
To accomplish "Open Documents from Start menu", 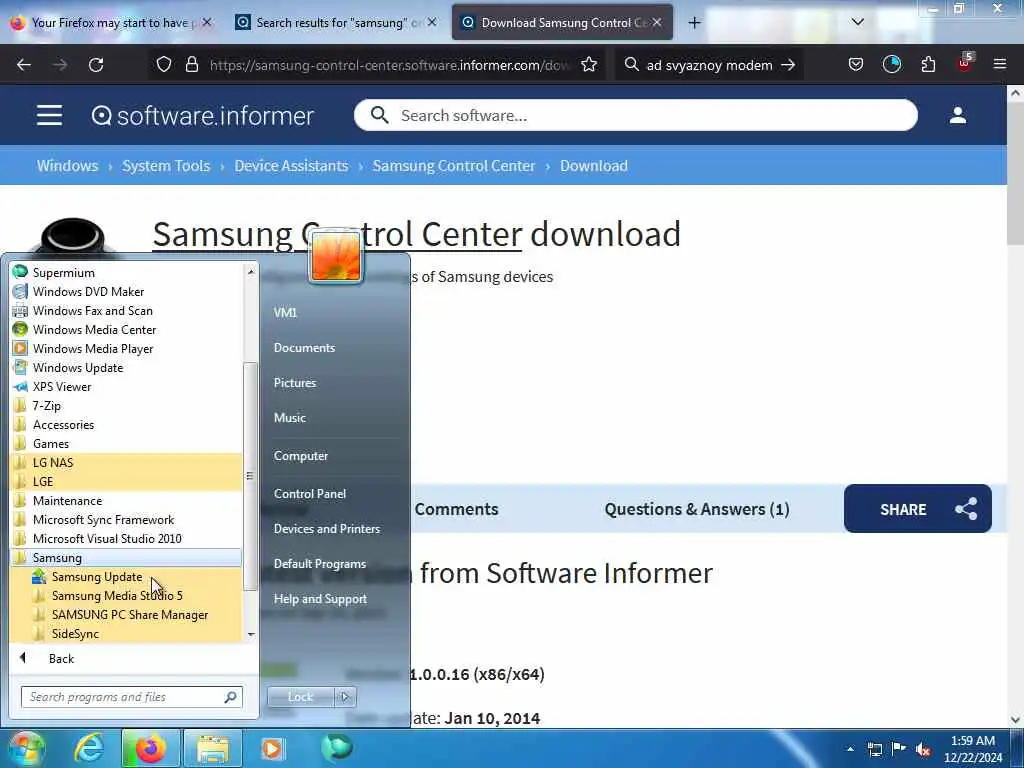I will tap(304, 347).
